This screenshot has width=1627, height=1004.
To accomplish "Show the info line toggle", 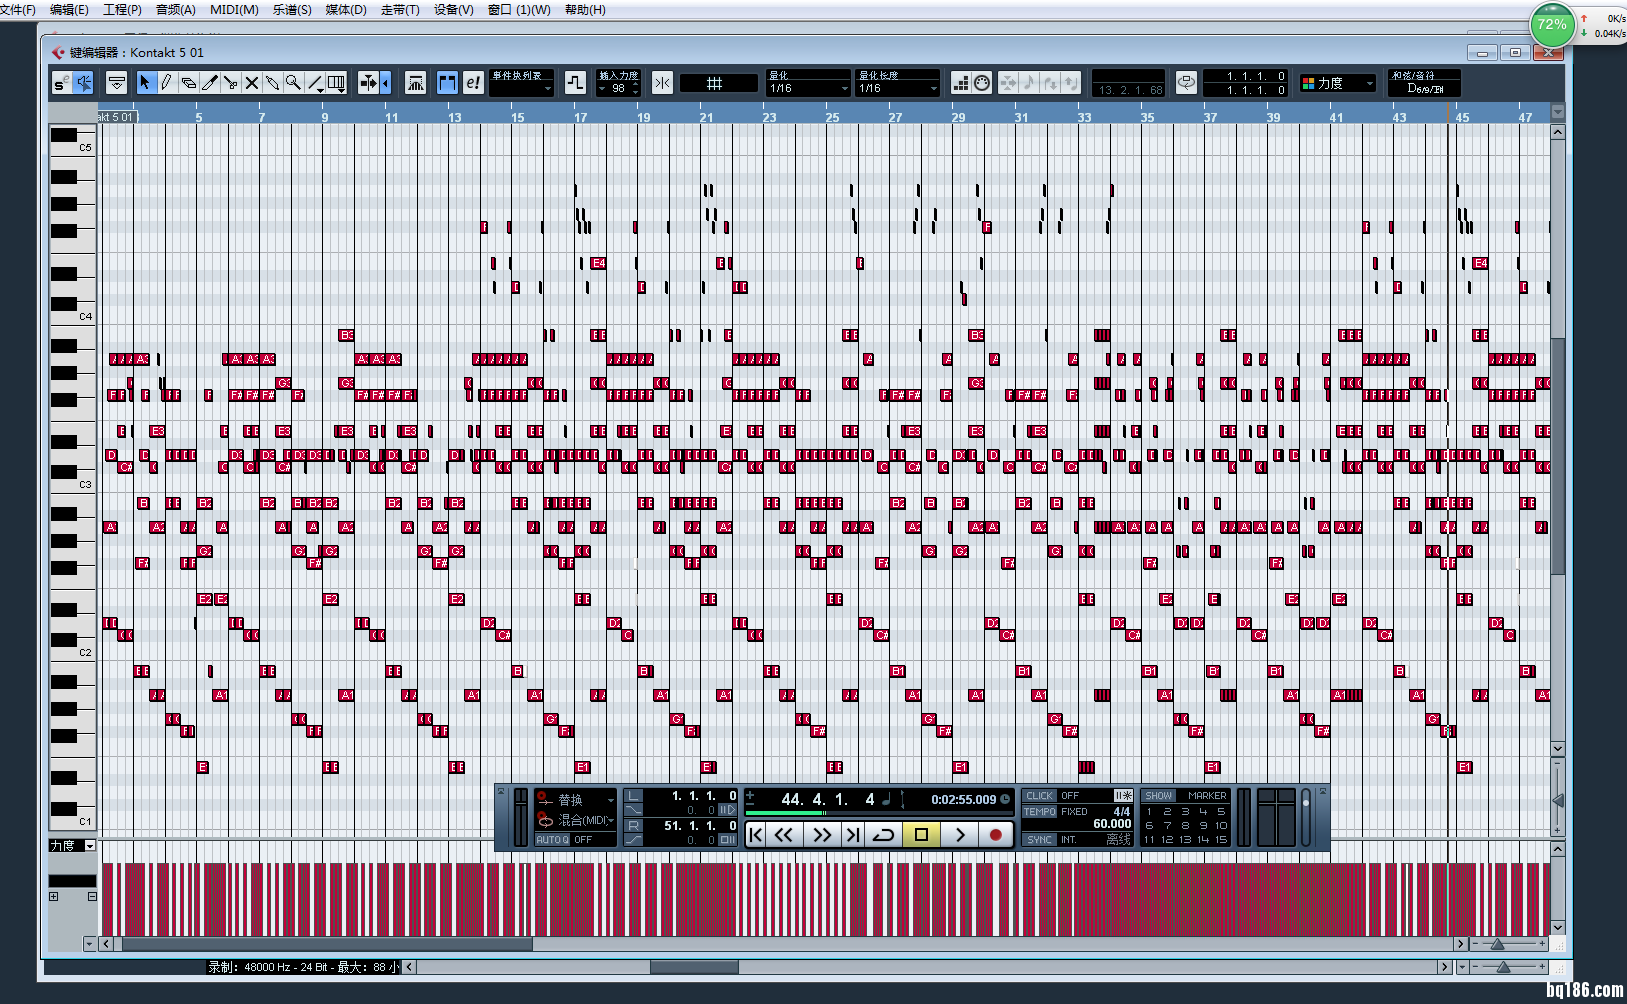I will [x=116, y=83].
